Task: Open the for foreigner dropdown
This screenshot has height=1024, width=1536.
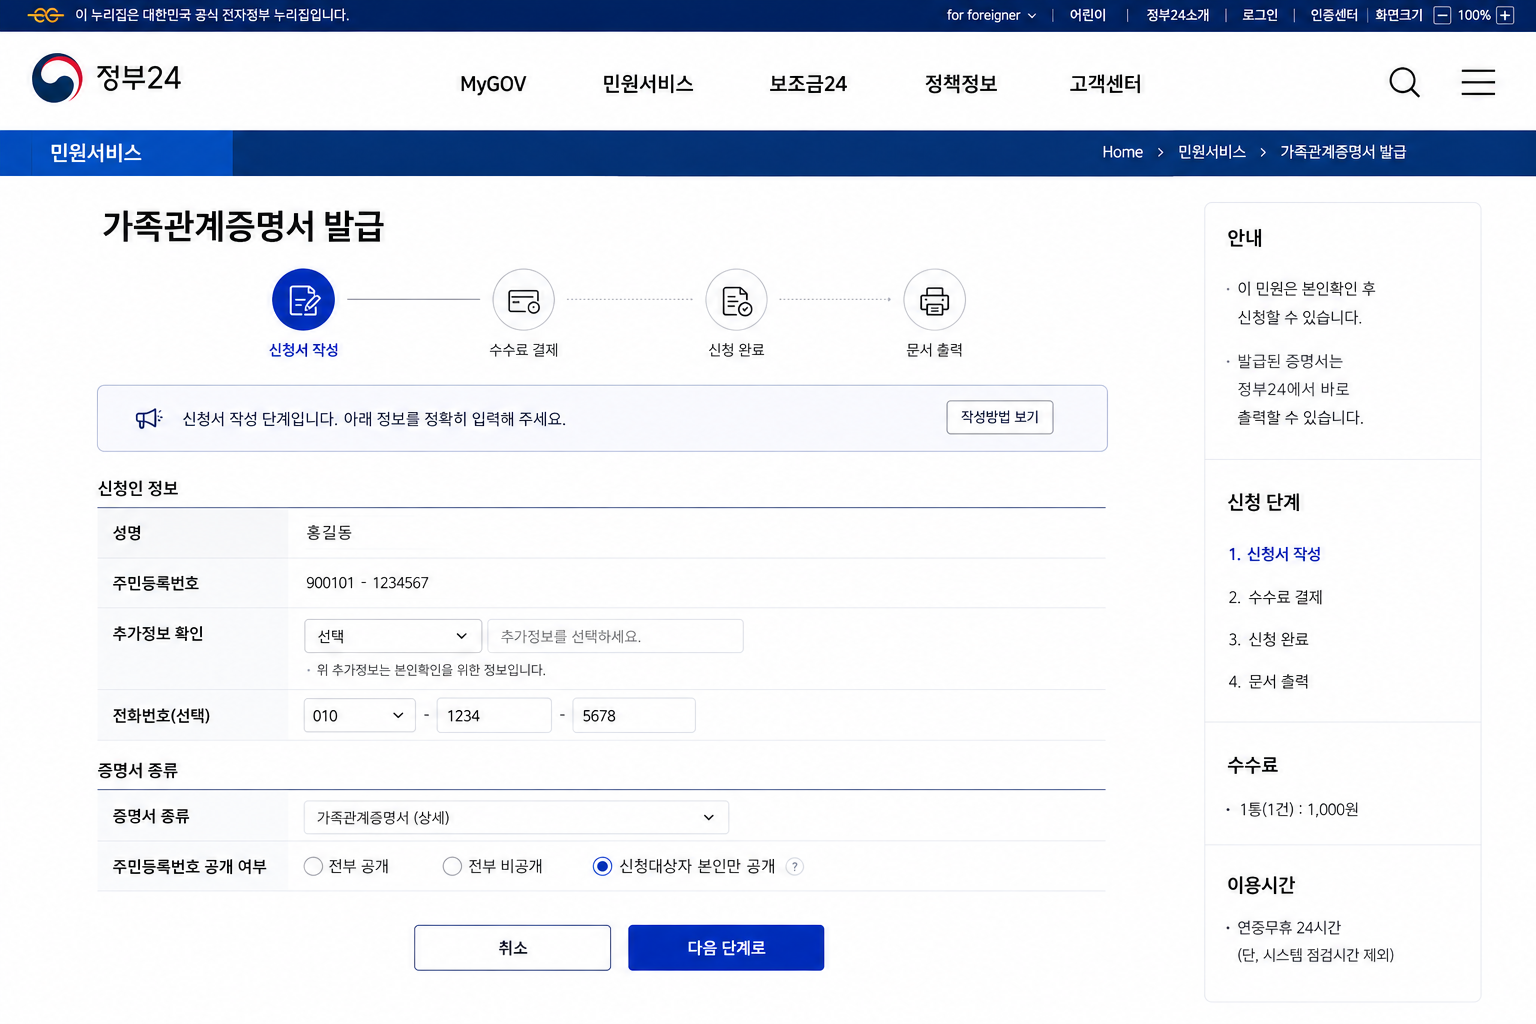Action: [991, 15]
